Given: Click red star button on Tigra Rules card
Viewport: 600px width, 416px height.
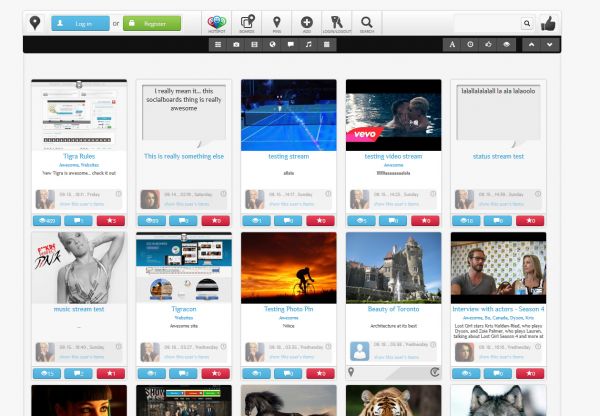Looking at the screenshot, I should 111,221.
